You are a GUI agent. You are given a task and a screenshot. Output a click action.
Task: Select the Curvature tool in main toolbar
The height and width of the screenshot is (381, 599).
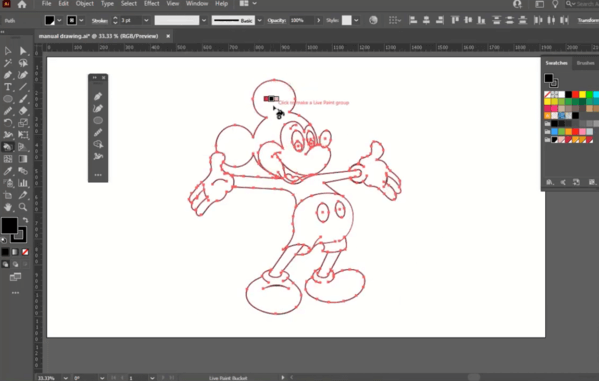click(23, 75)
